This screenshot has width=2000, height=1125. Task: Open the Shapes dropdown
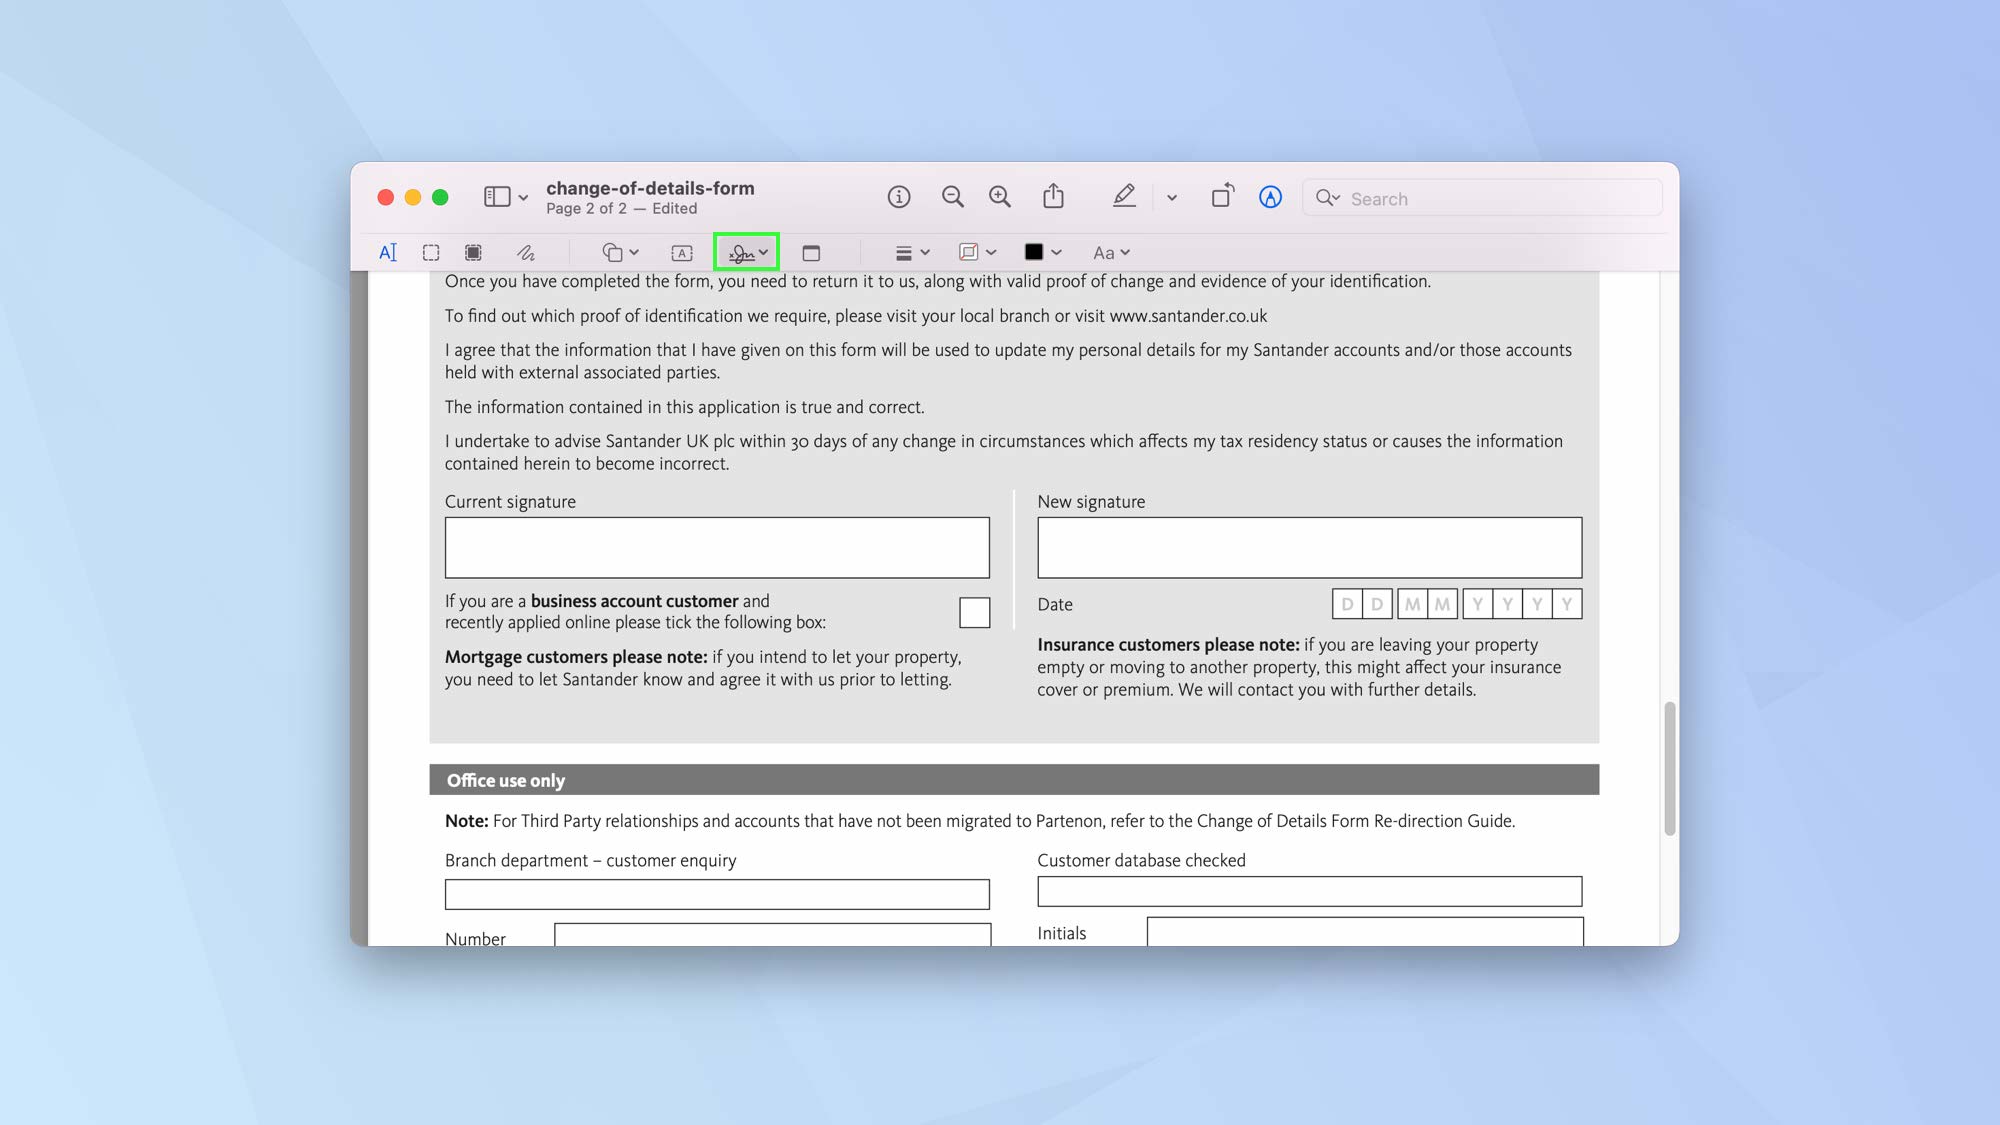(x=617, y=252)
